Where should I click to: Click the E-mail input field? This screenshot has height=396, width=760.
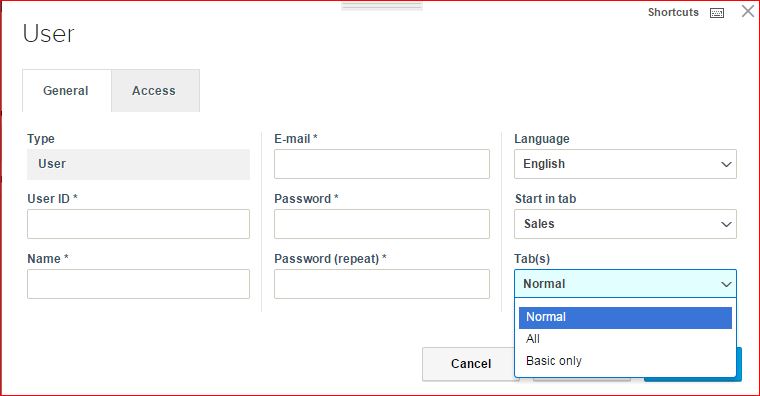[381, 164]
